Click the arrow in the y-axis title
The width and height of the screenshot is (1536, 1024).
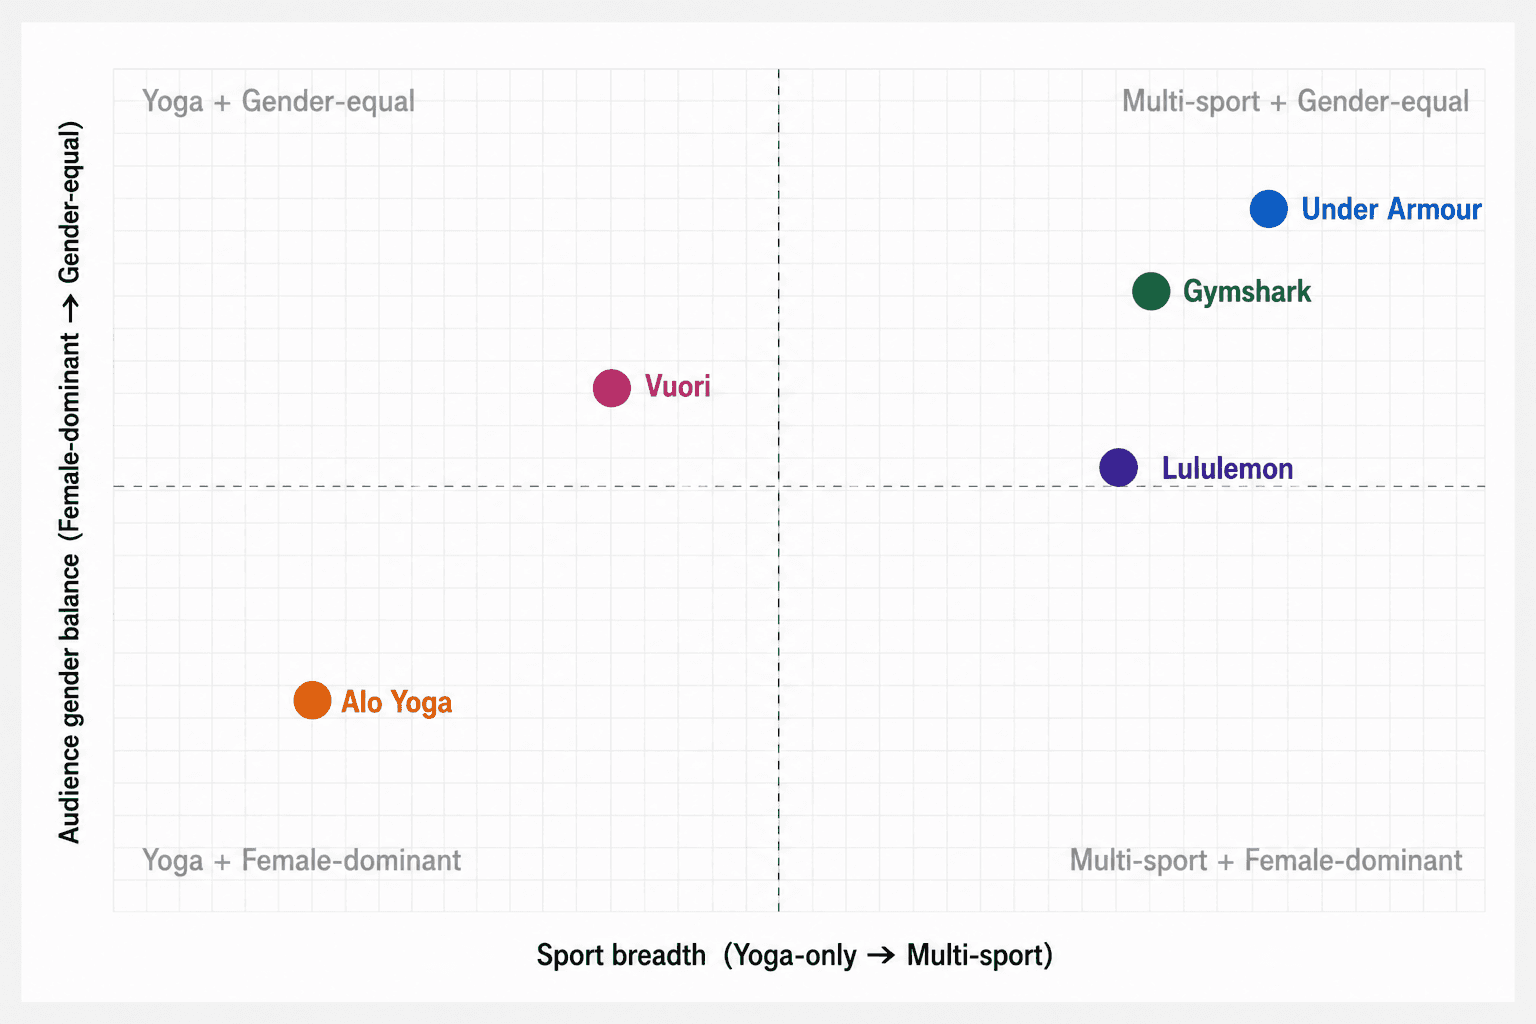(69, 311)
